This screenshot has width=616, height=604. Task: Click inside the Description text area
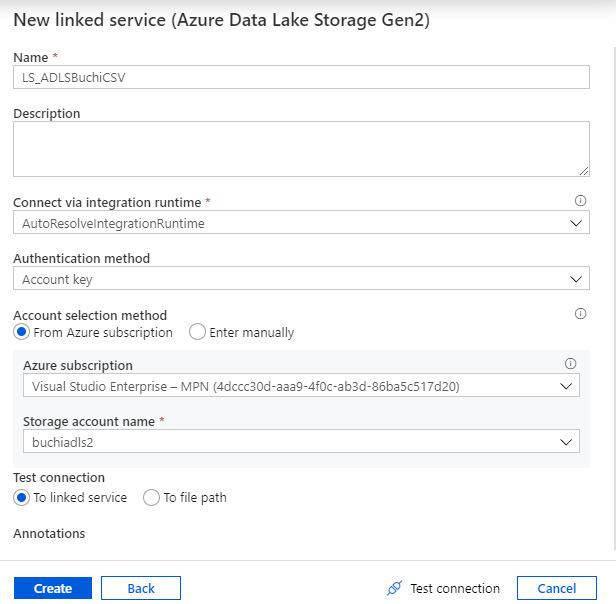(300, 149)
